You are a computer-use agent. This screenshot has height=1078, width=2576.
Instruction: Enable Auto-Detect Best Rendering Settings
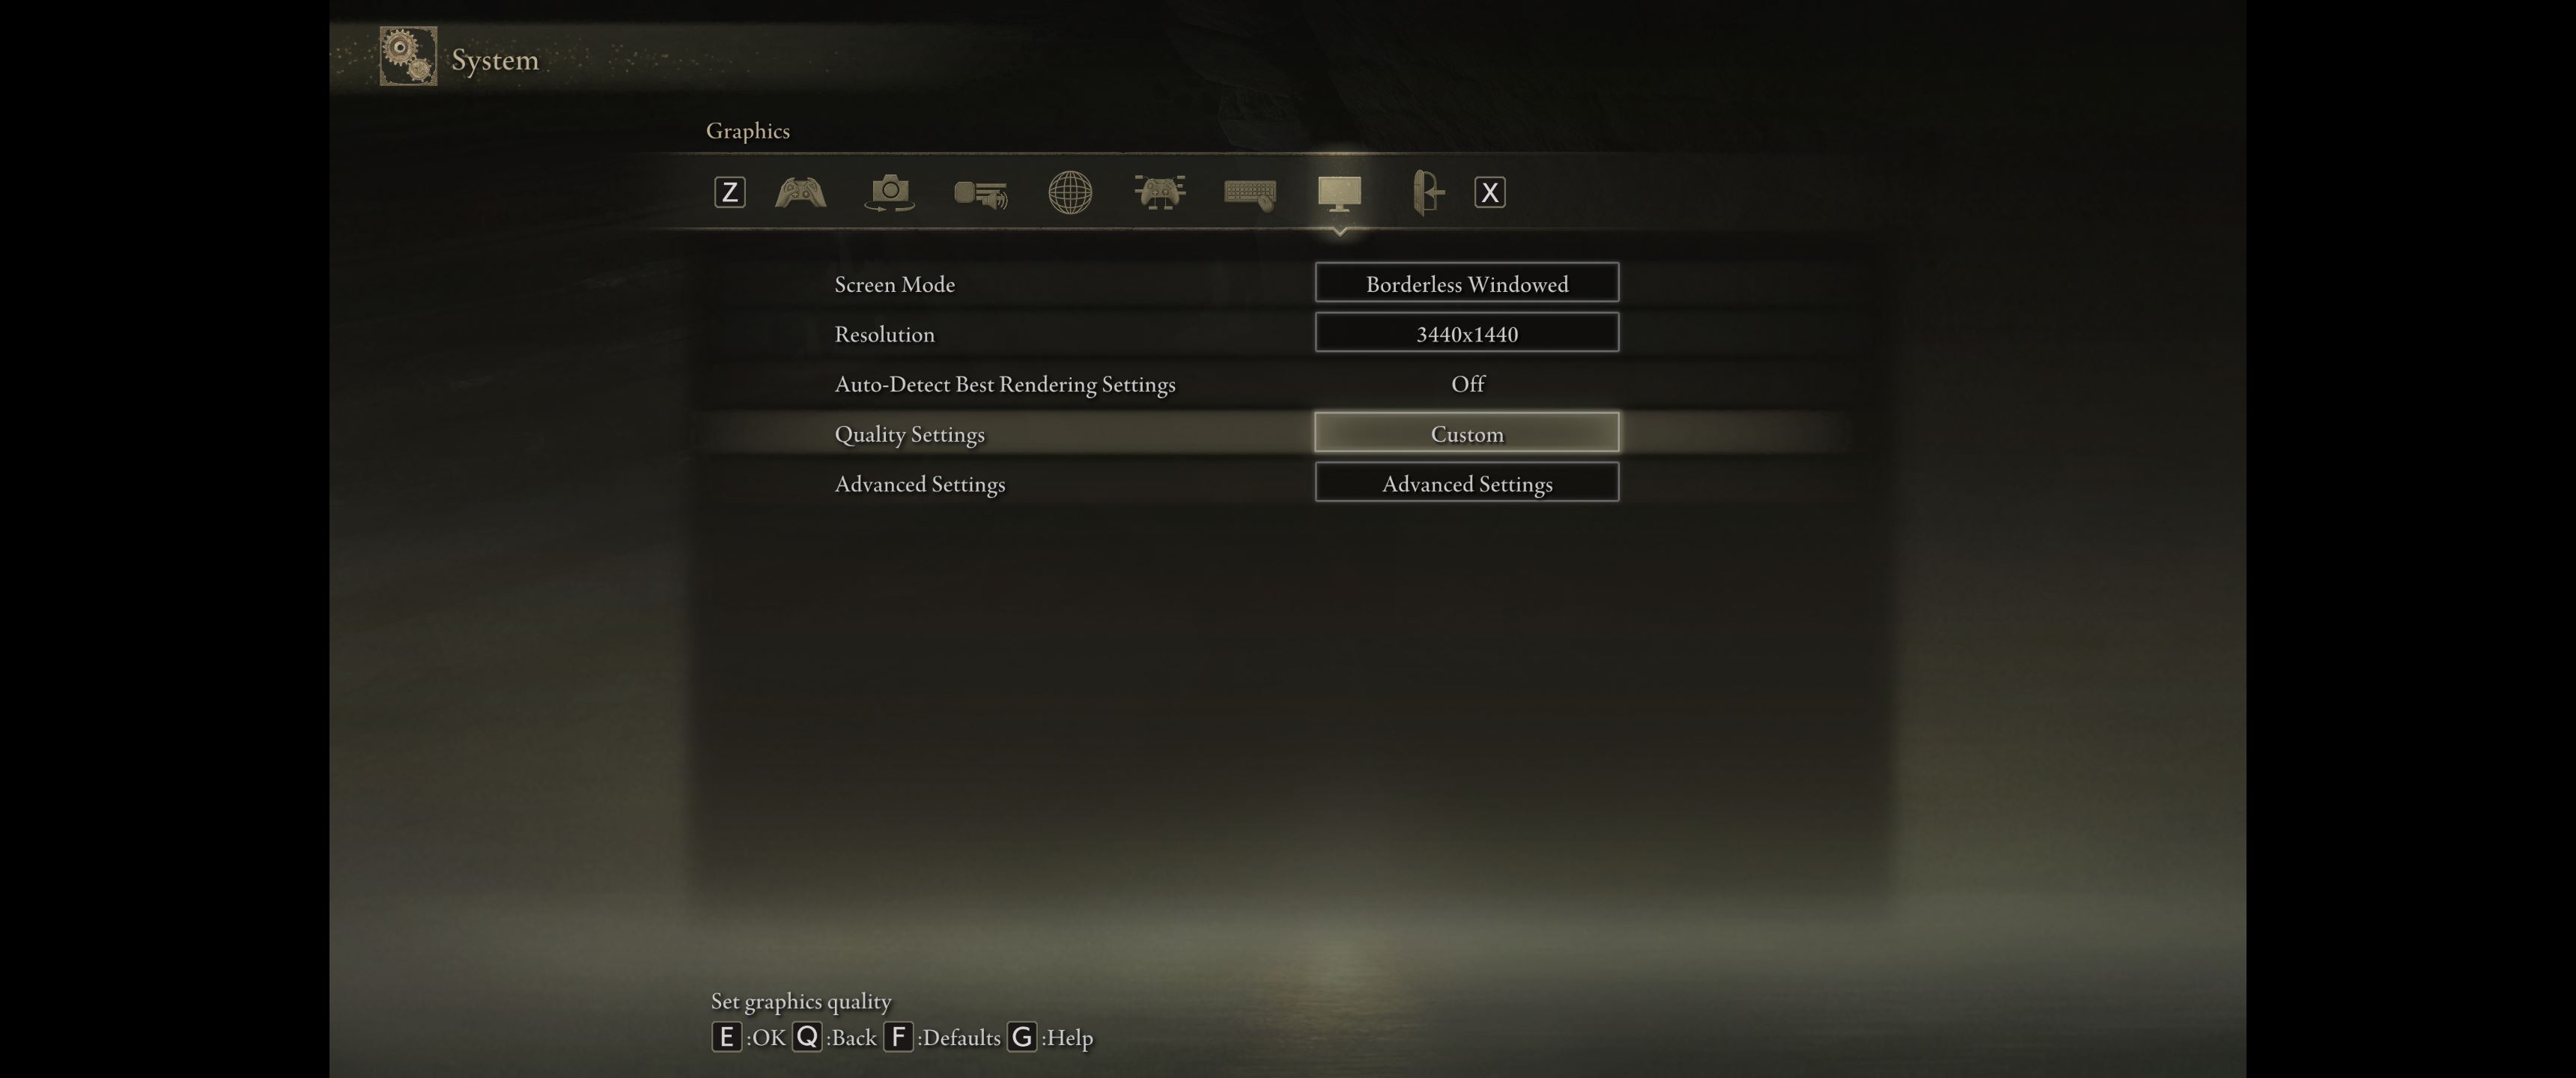(x=1465, y=383)
